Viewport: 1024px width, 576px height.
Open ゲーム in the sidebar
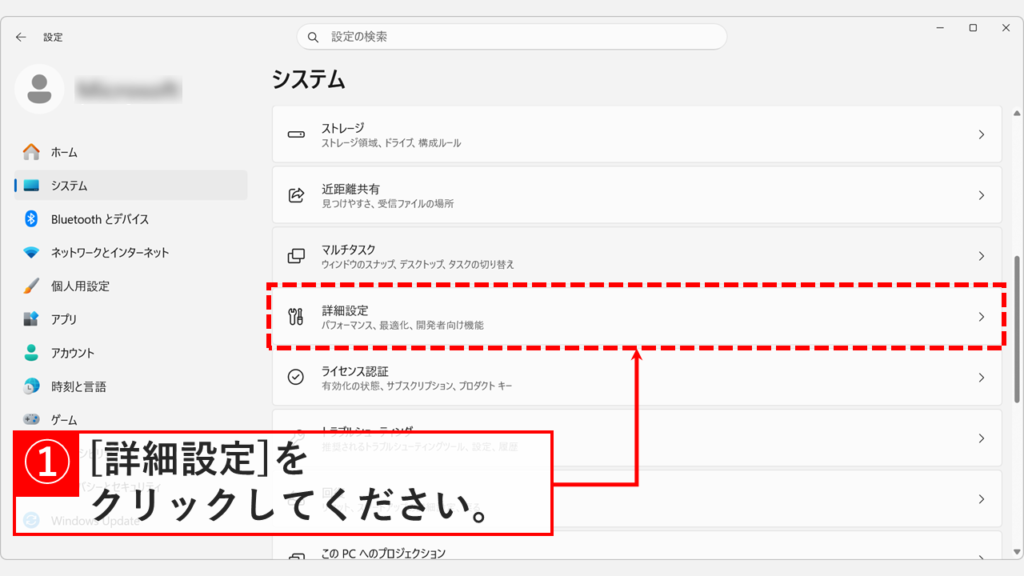(131, 419)
